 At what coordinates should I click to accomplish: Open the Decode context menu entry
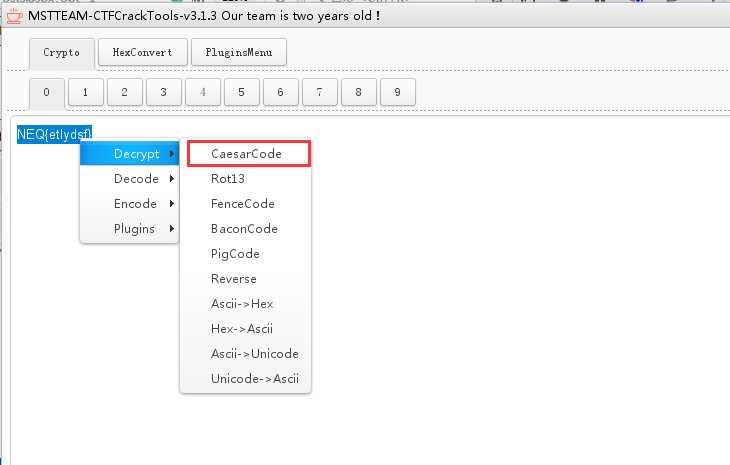pyautogui.click(x=129, y=179)
